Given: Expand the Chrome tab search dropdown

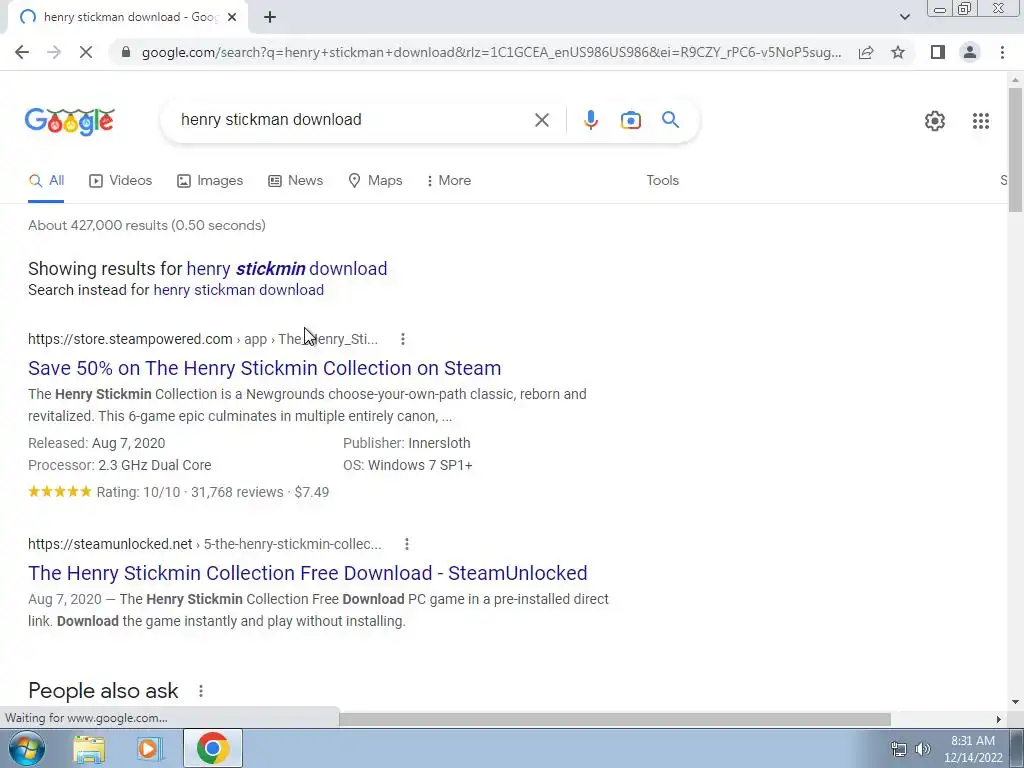Looking at the screenshot, I should pyautogui.click(x=904, y=17).
